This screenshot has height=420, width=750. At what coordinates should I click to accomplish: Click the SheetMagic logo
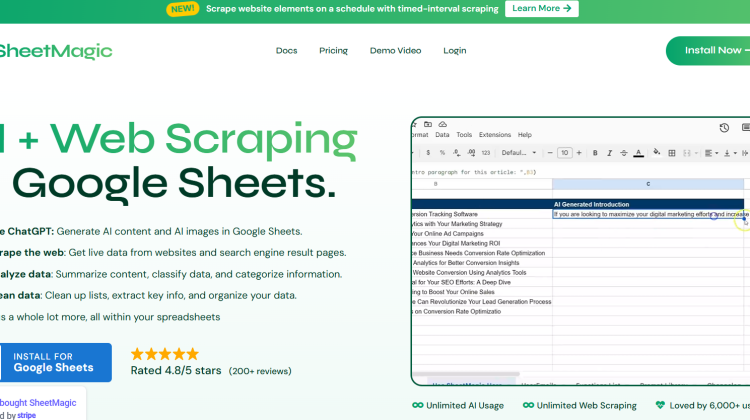coord(55,51)
